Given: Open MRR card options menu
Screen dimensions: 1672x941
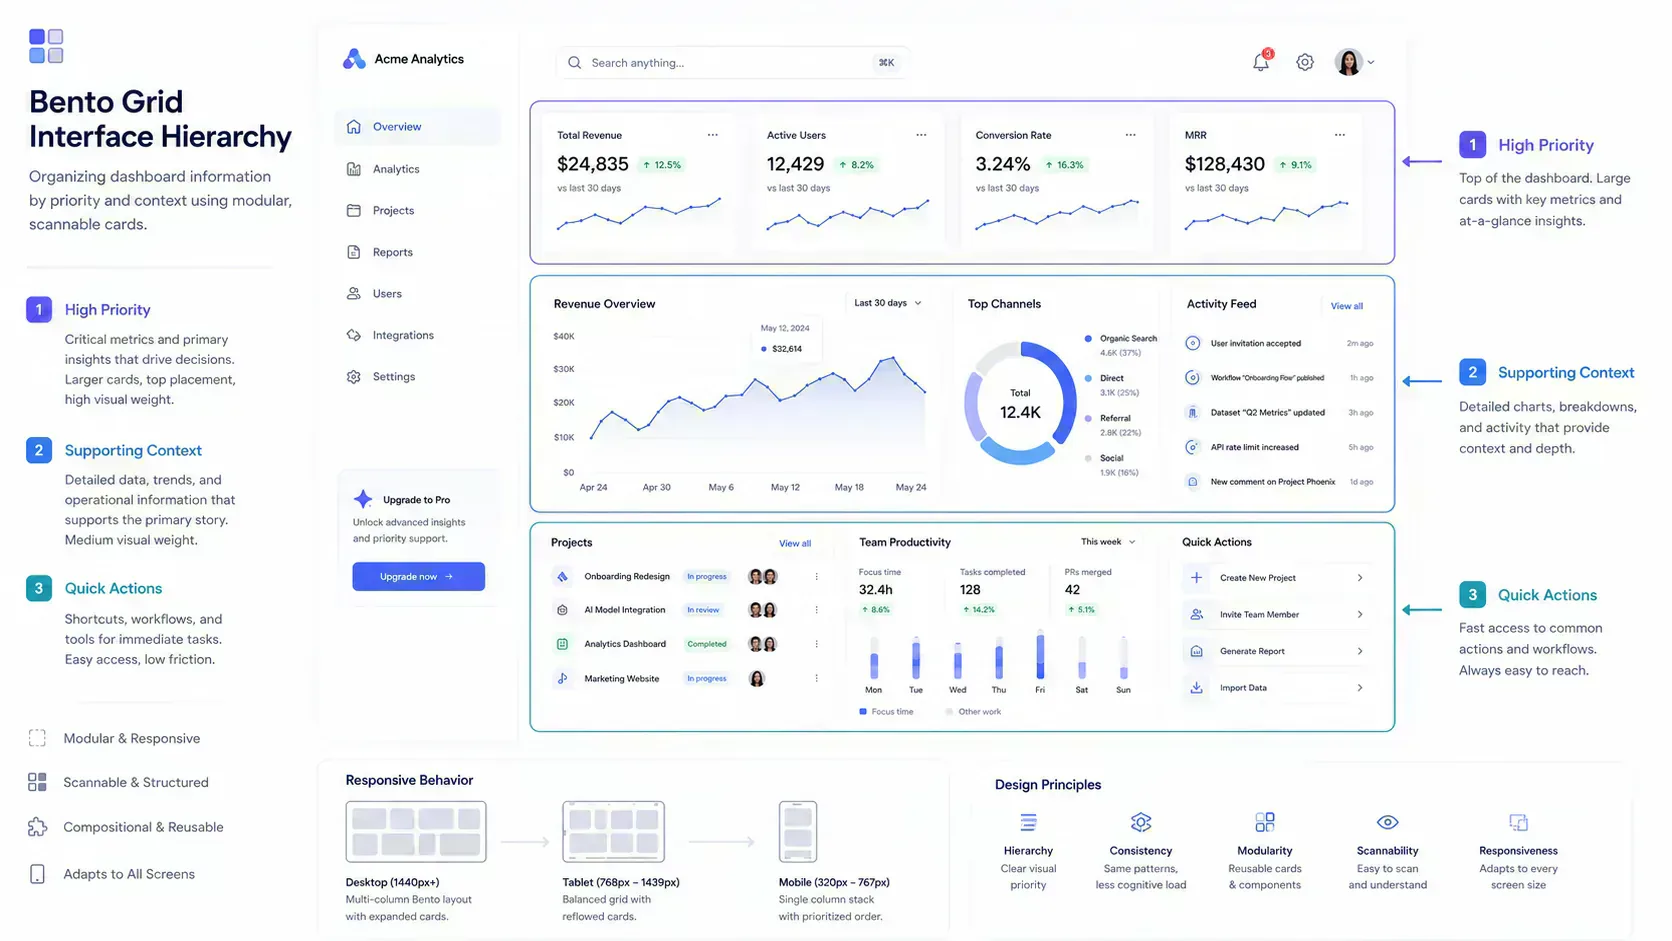Looking at the screenshot, I should [1340, 135].
